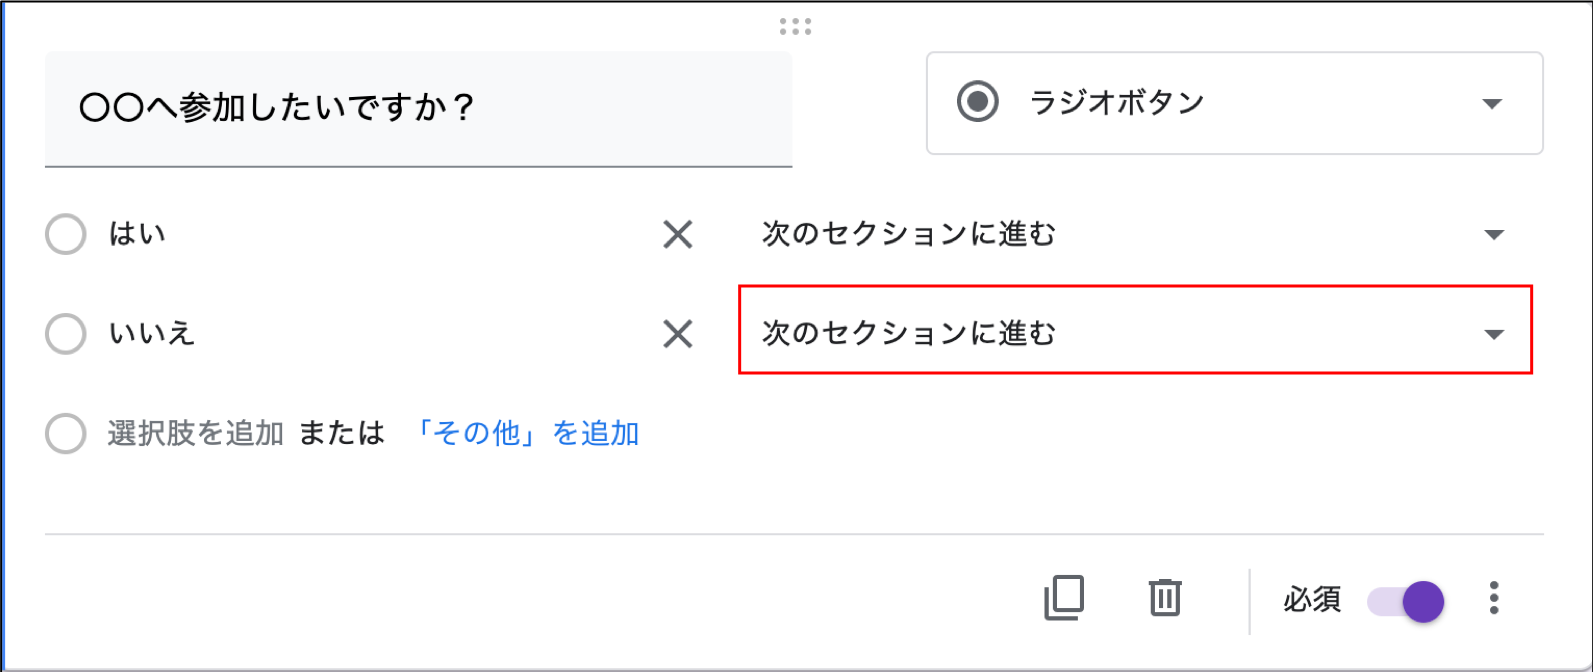Click the question title field 〇〇へ参加したいですか？
Viewport: 1593px width, 672px height.
pos(418,108)
